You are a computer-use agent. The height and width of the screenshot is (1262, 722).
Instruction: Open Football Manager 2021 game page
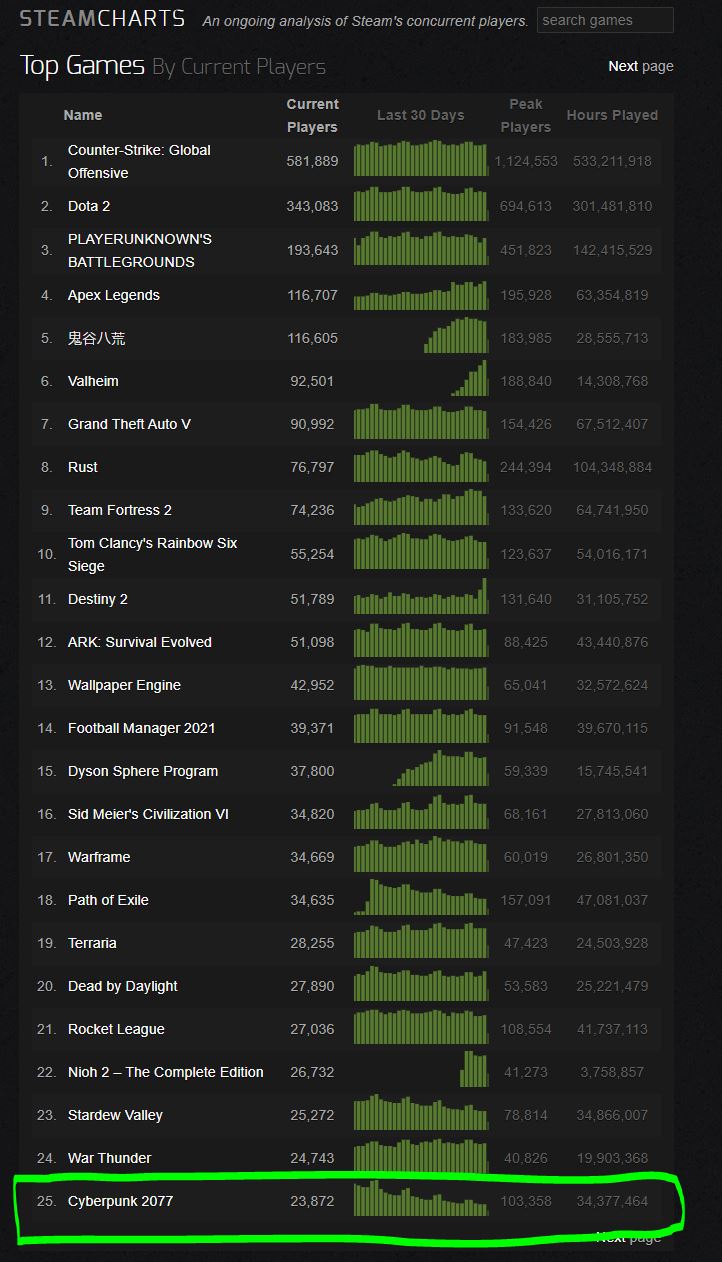click(x=141, y=728)
